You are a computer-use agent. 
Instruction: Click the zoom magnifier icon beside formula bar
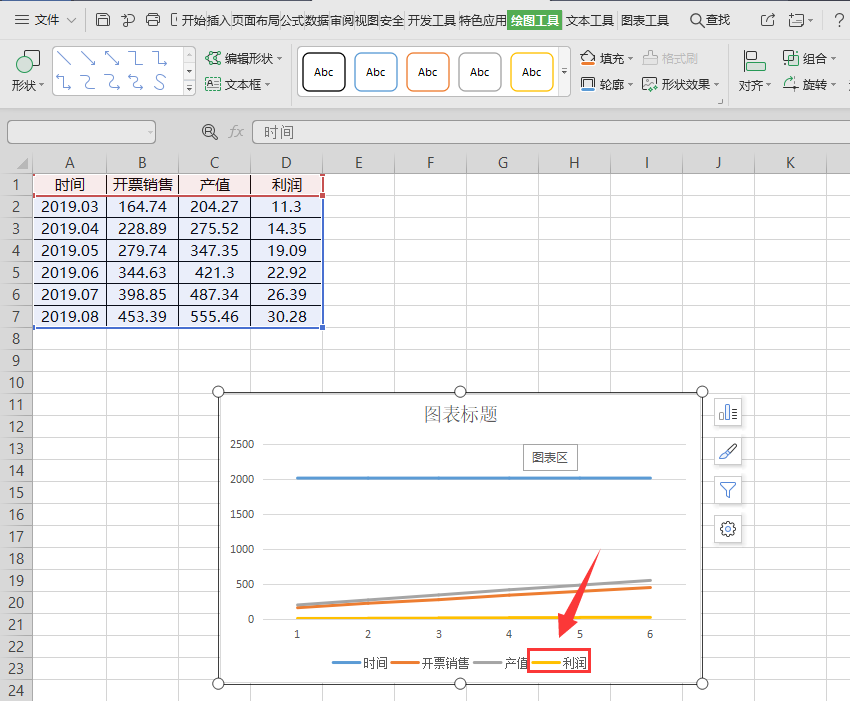209,132
